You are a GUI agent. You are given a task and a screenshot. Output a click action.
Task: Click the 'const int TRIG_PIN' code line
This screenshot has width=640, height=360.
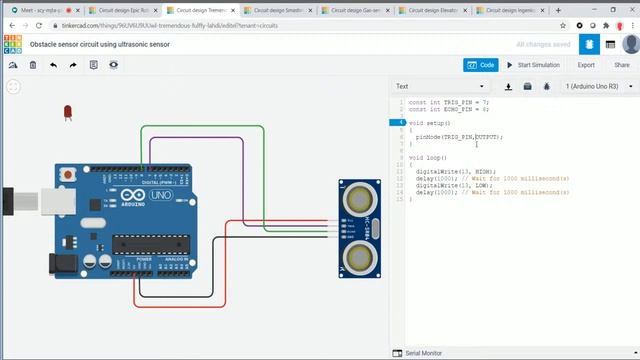click(x=449, y=102)
